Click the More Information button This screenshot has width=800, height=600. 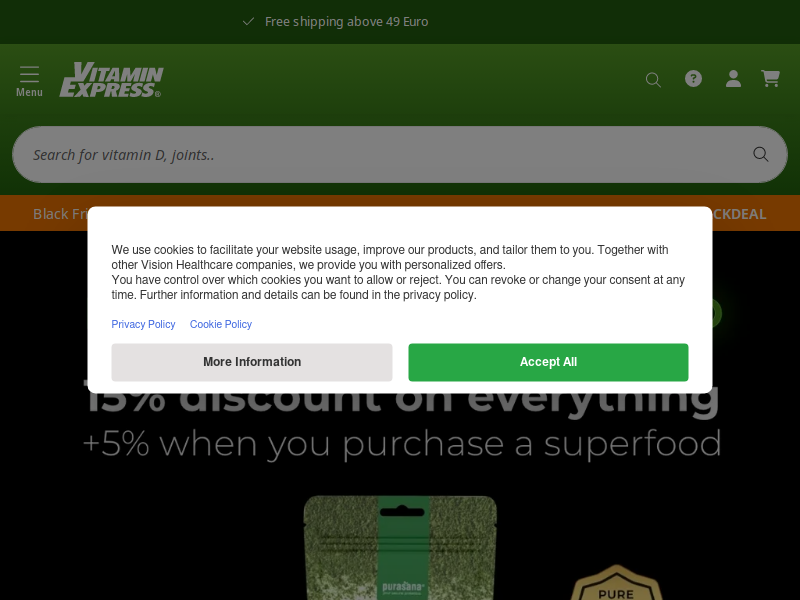[x=252, y=362]
